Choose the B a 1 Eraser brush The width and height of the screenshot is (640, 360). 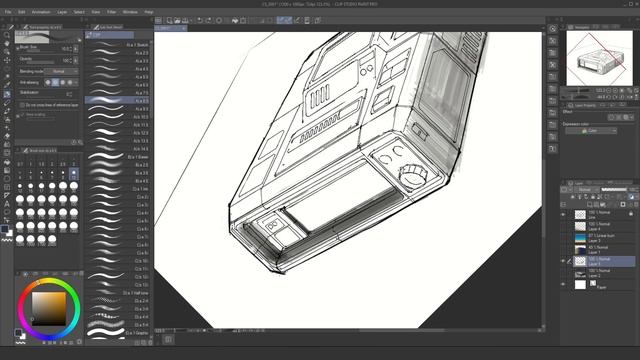point(118,157)
